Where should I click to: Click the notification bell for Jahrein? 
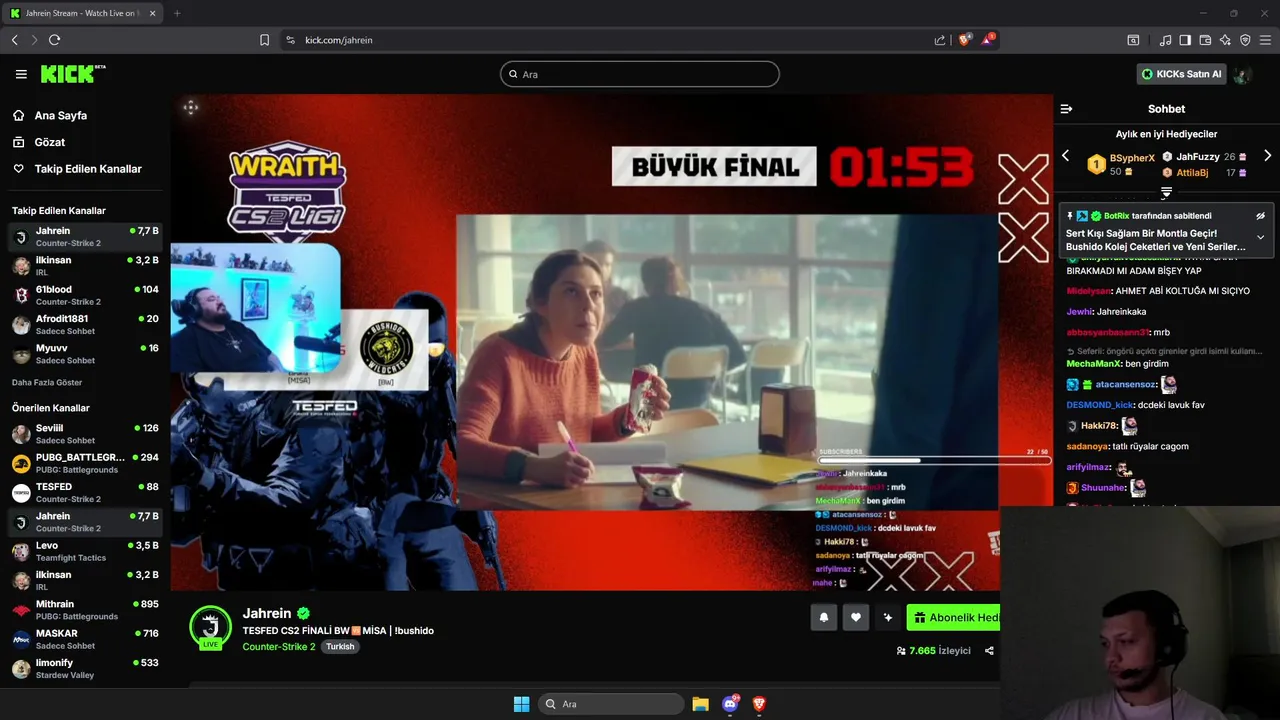pyautogui.click(x=824, y=618)
